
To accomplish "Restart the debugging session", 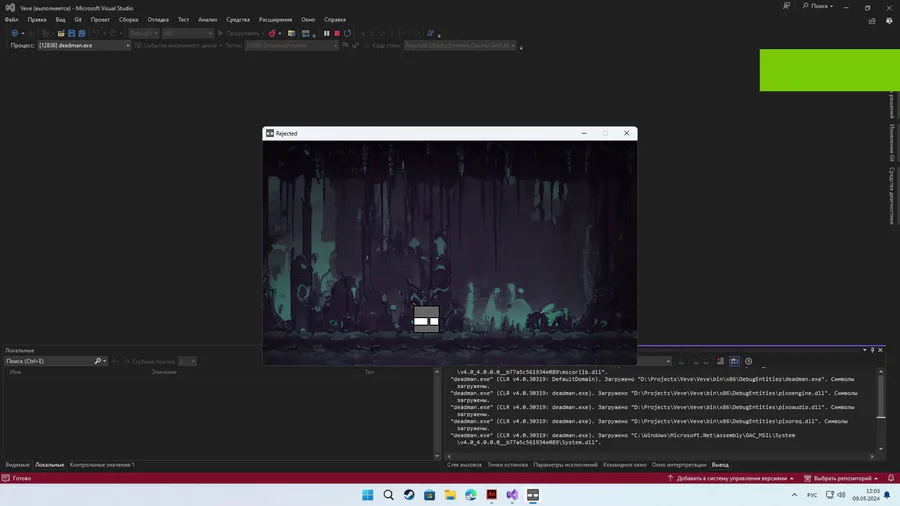I will coord(347,33).
